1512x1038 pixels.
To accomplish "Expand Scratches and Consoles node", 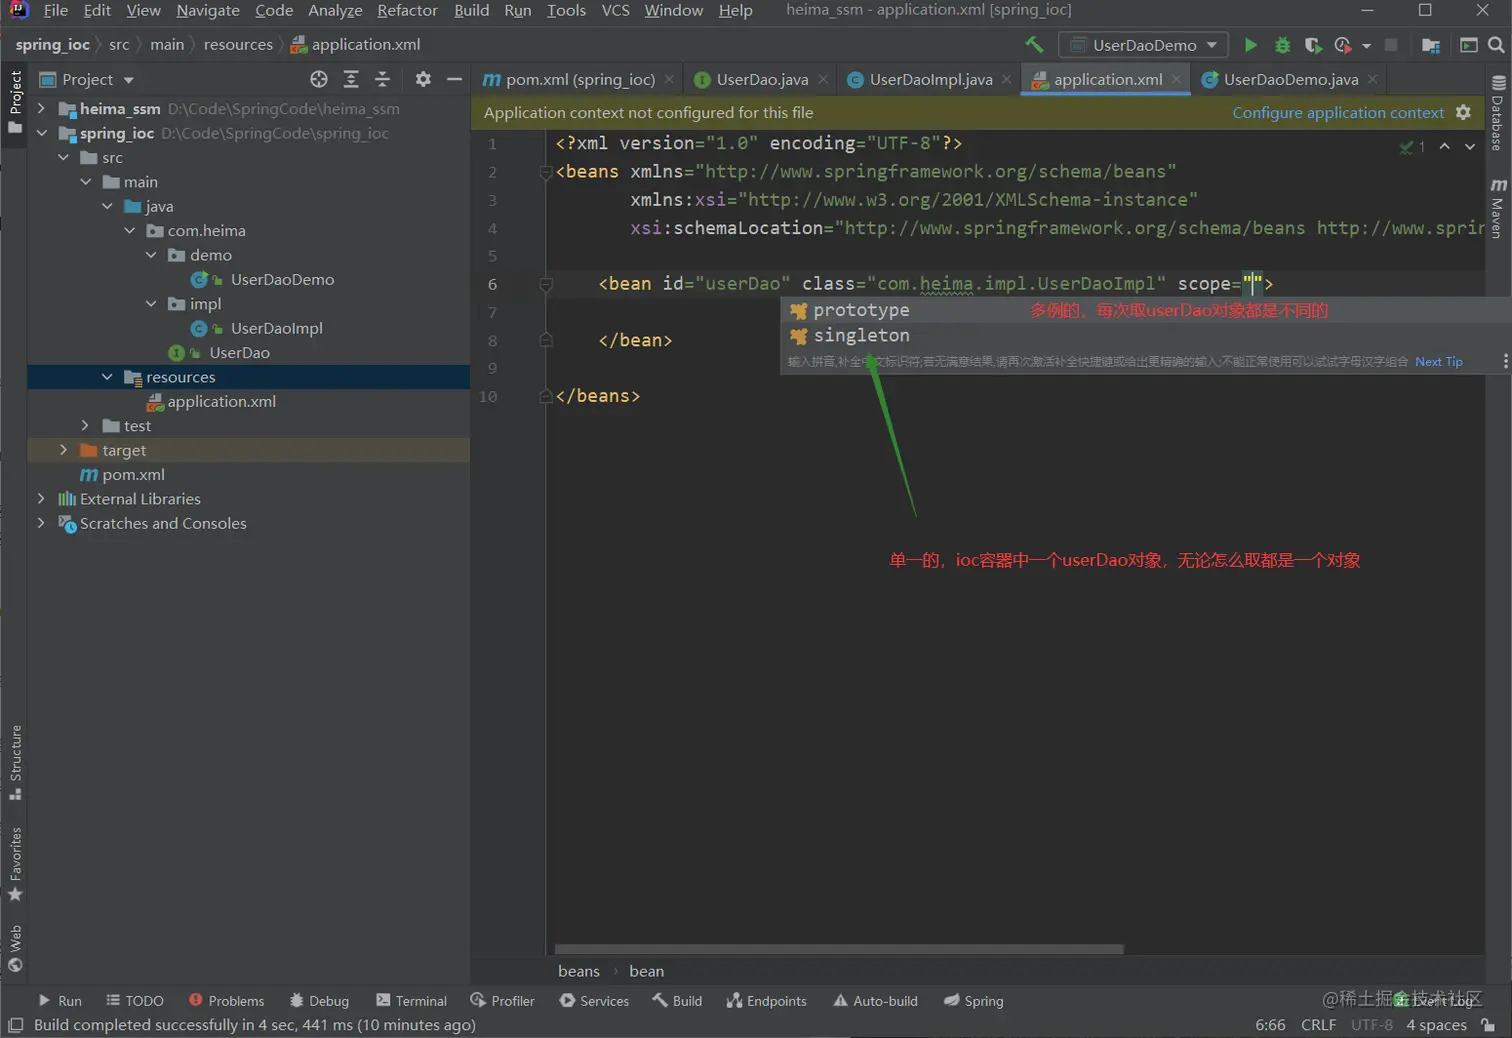I will 41,523.
